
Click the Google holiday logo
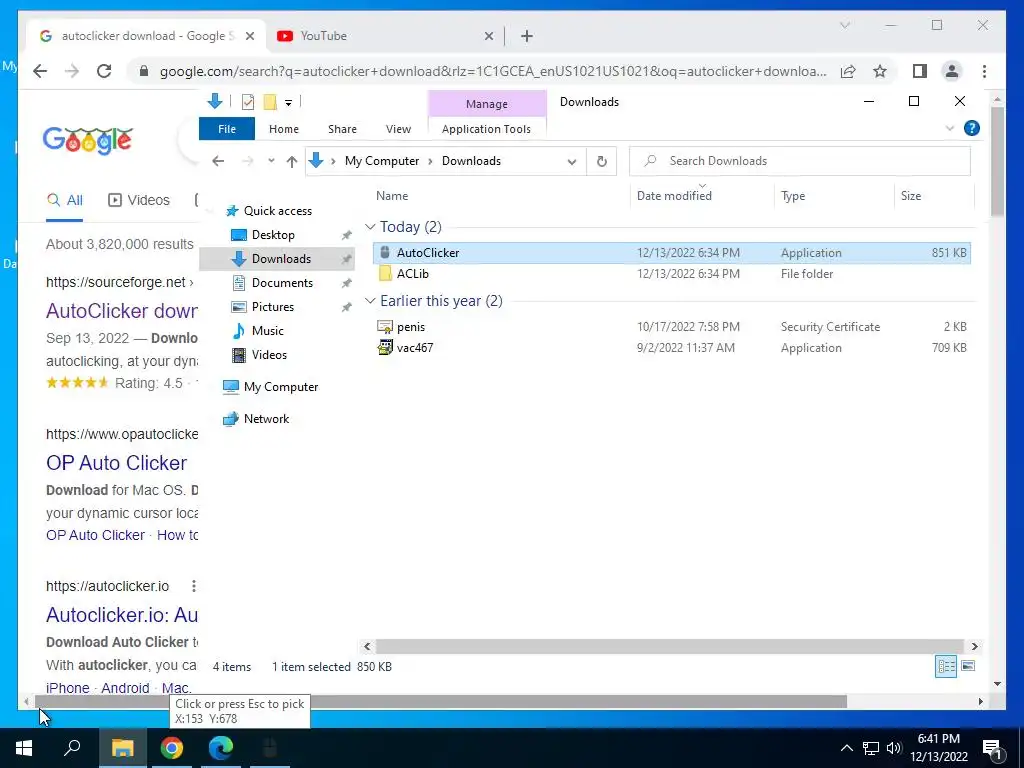(88, 140)
